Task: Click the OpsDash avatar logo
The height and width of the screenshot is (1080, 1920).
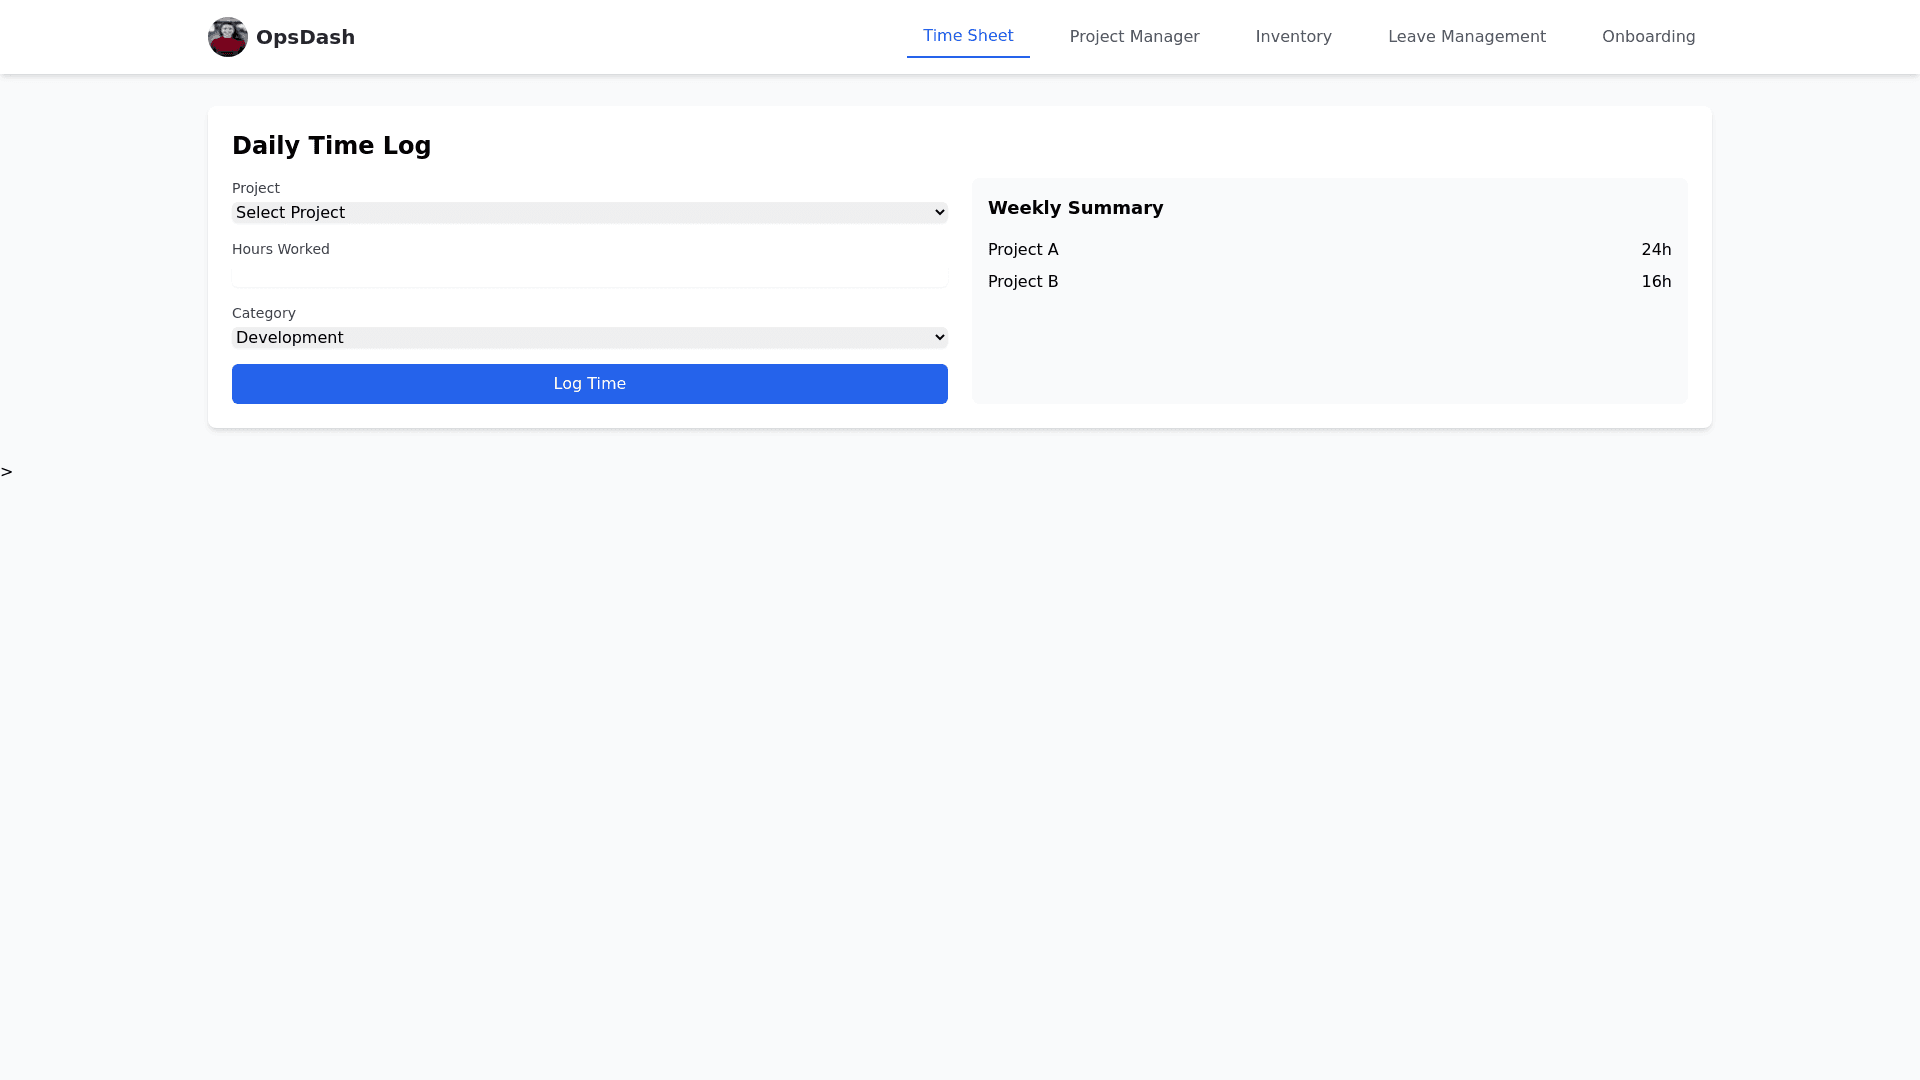Action: pos(227,37)
